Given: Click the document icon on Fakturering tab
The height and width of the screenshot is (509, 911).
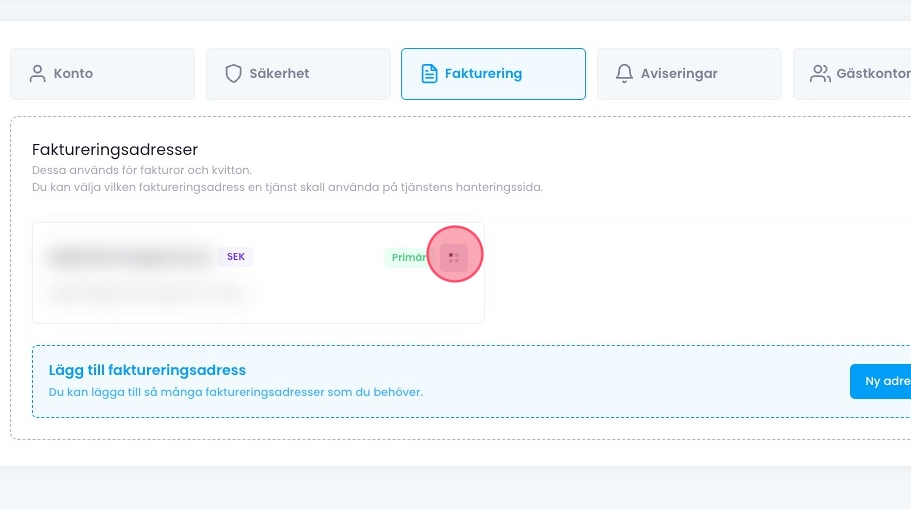Looking at the screenshot, I should (429, 74).
